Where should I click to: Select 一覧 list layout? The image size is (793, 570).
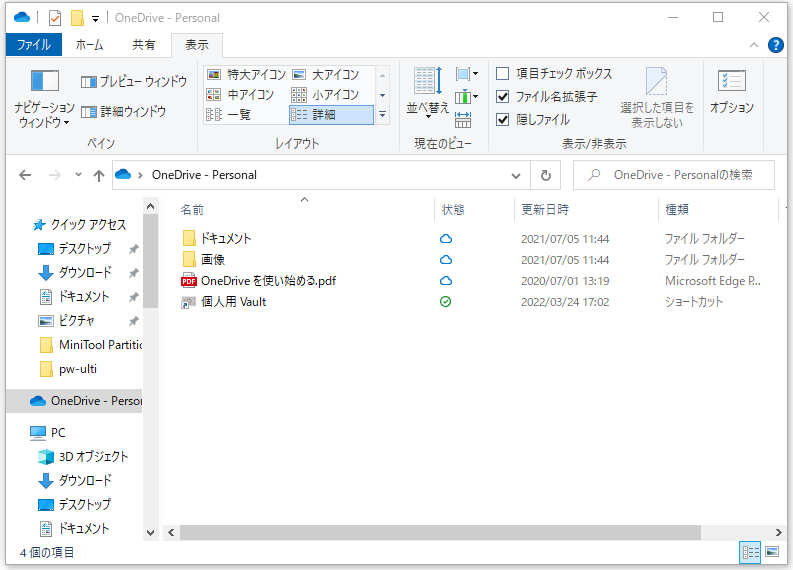pos(229,115)
